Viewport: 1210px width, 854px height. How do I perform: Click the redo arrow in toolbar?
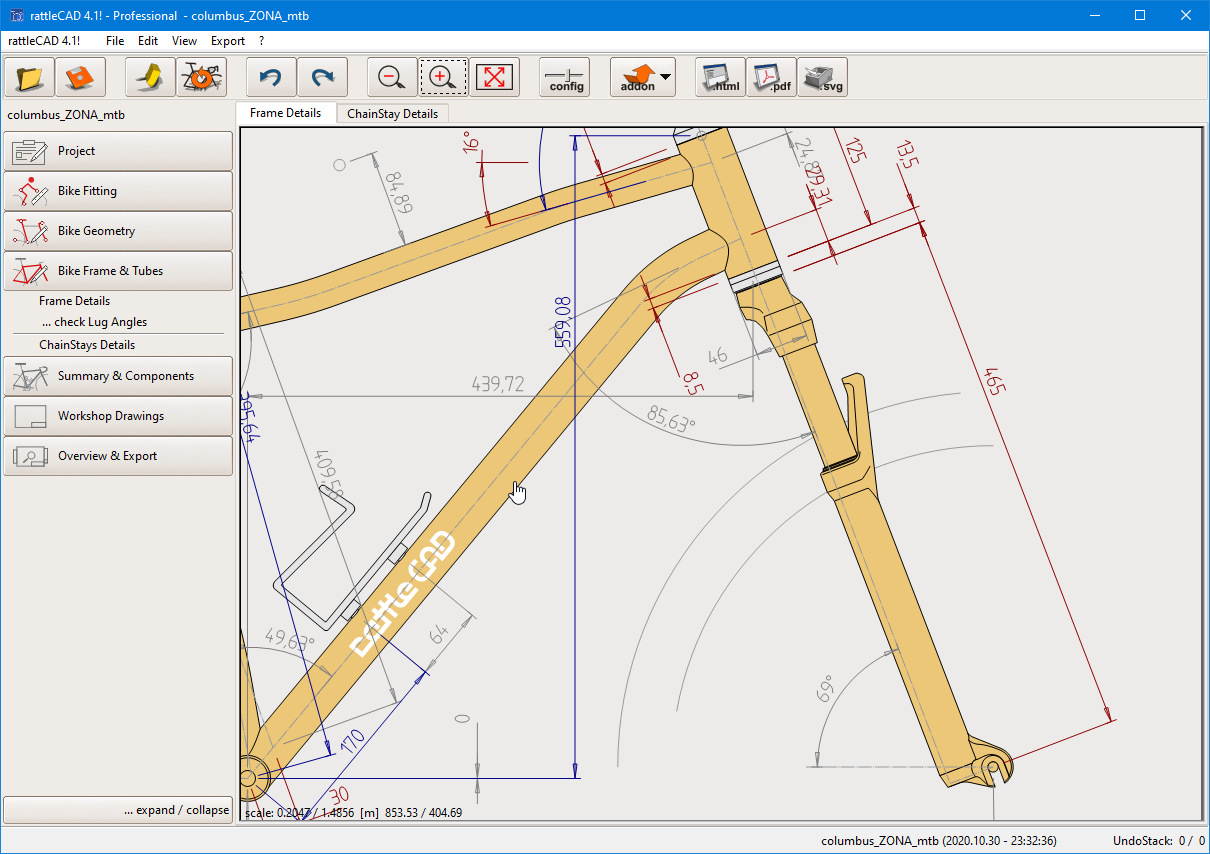click(x=322, y=77)
